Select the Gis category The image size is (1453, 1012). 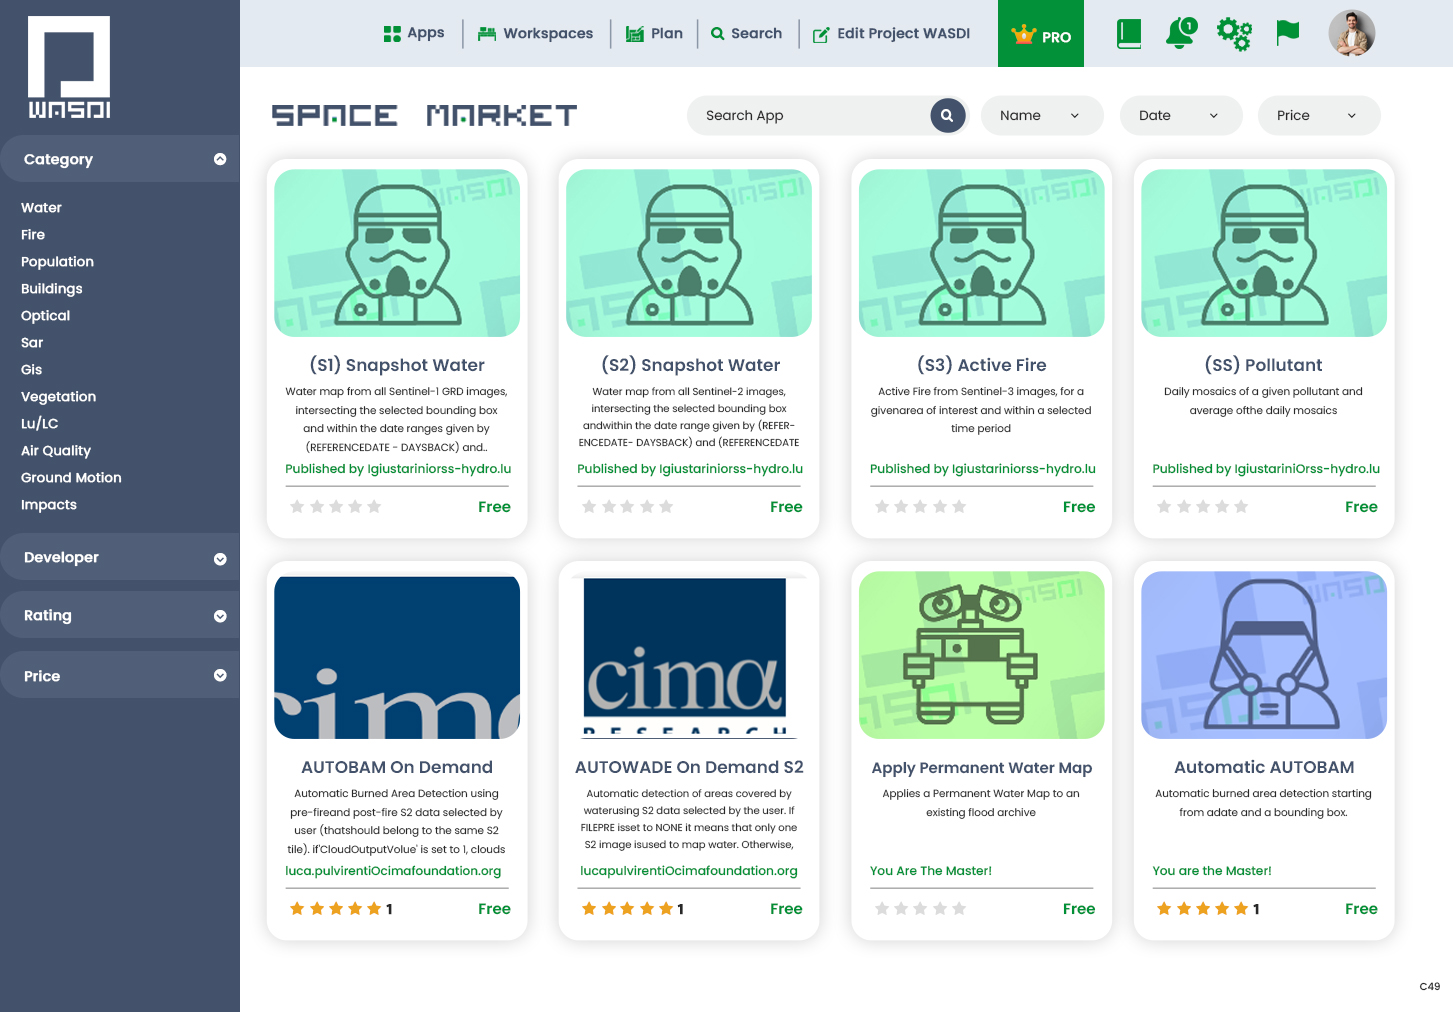tap(31, 370)
